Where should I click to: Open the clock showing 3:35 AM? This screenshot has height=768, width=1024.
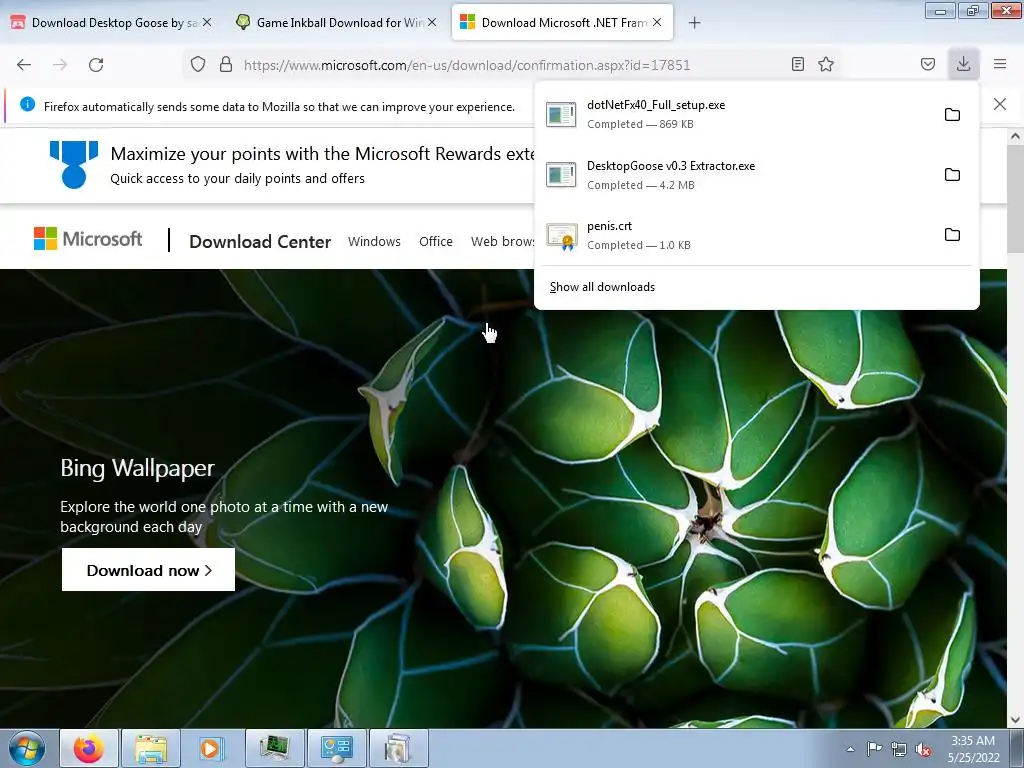[973, 749]
